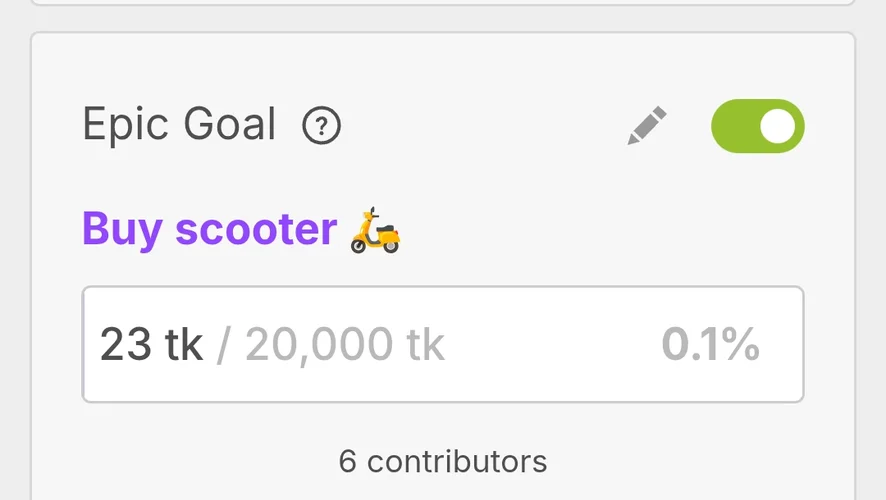
Task: Click the 23 tk raised amount
Action: pos(151,345)
